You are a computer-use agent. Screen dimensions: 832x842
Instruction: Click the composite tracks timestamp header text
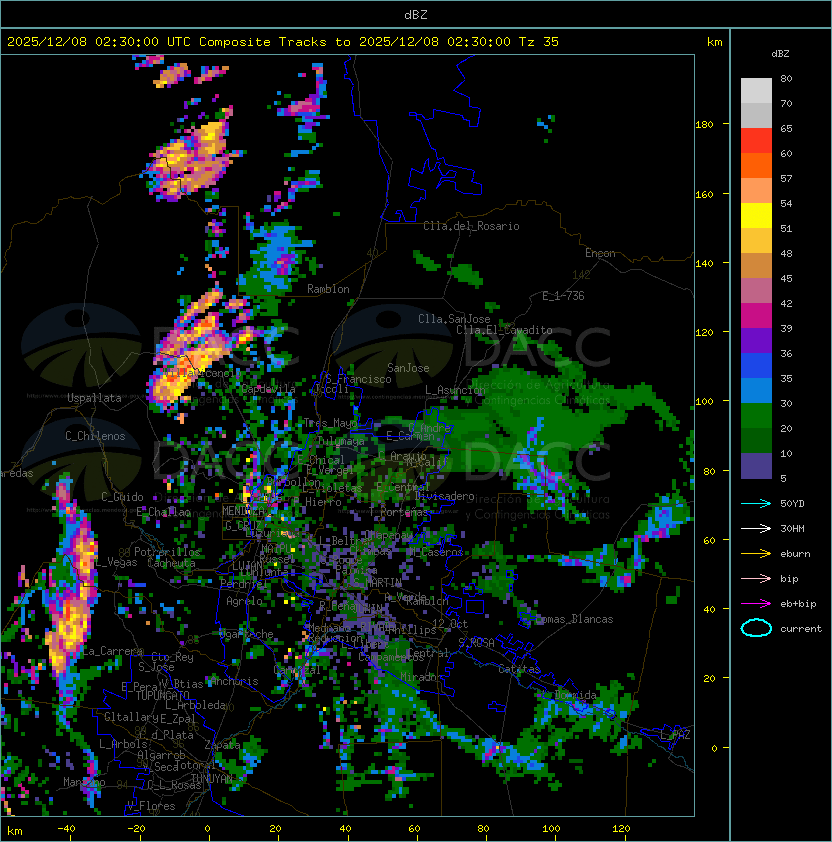[x=283, y=42]
